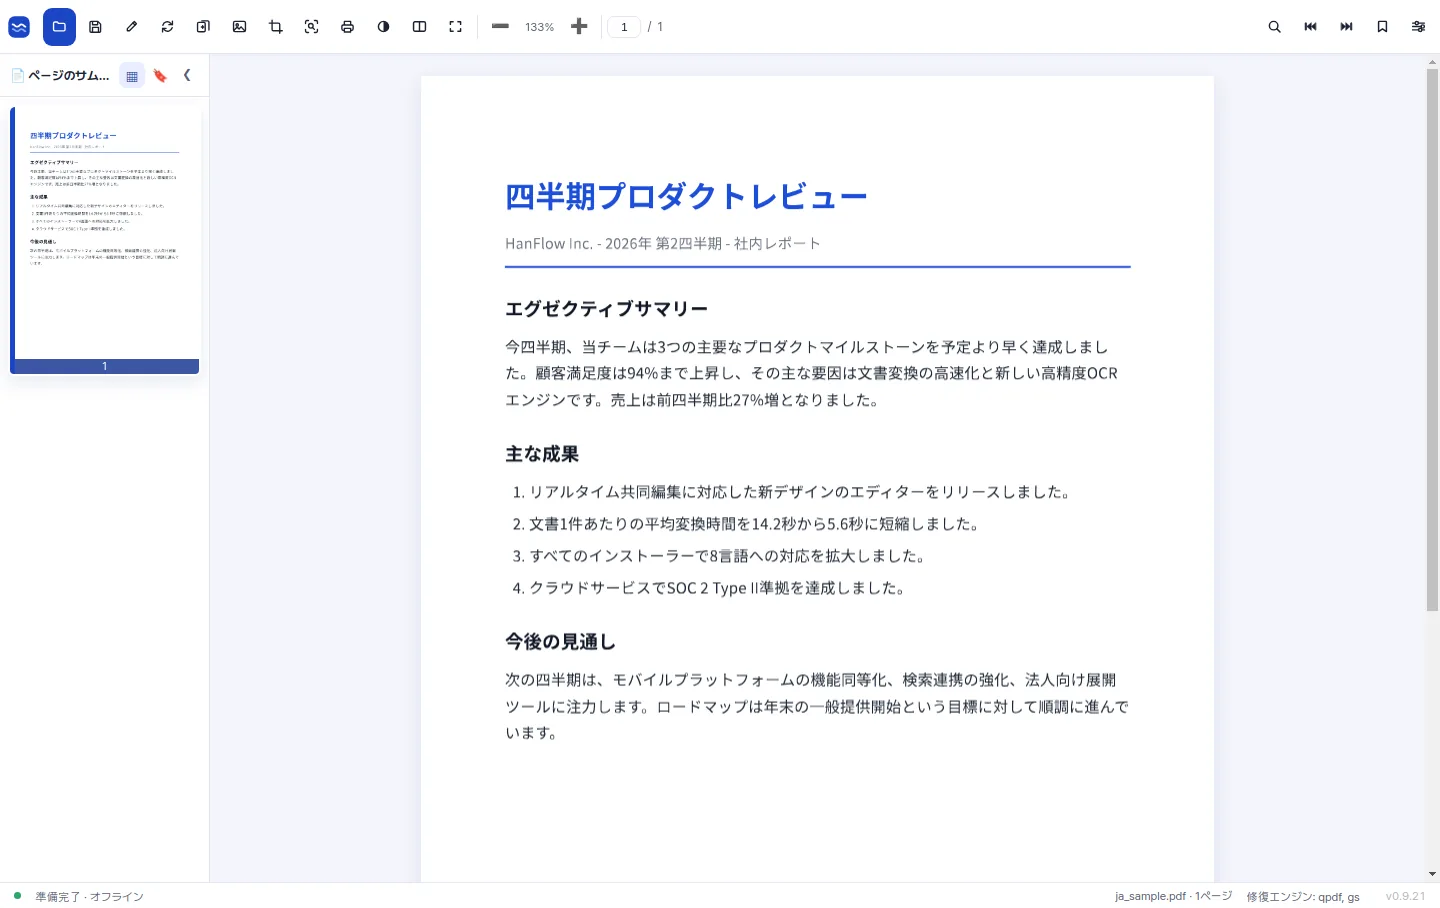The height and width of the screenshot is (908, 1440).
Task: Click the '準備完了 · オフライン' status text
Action: click(90, 897)
